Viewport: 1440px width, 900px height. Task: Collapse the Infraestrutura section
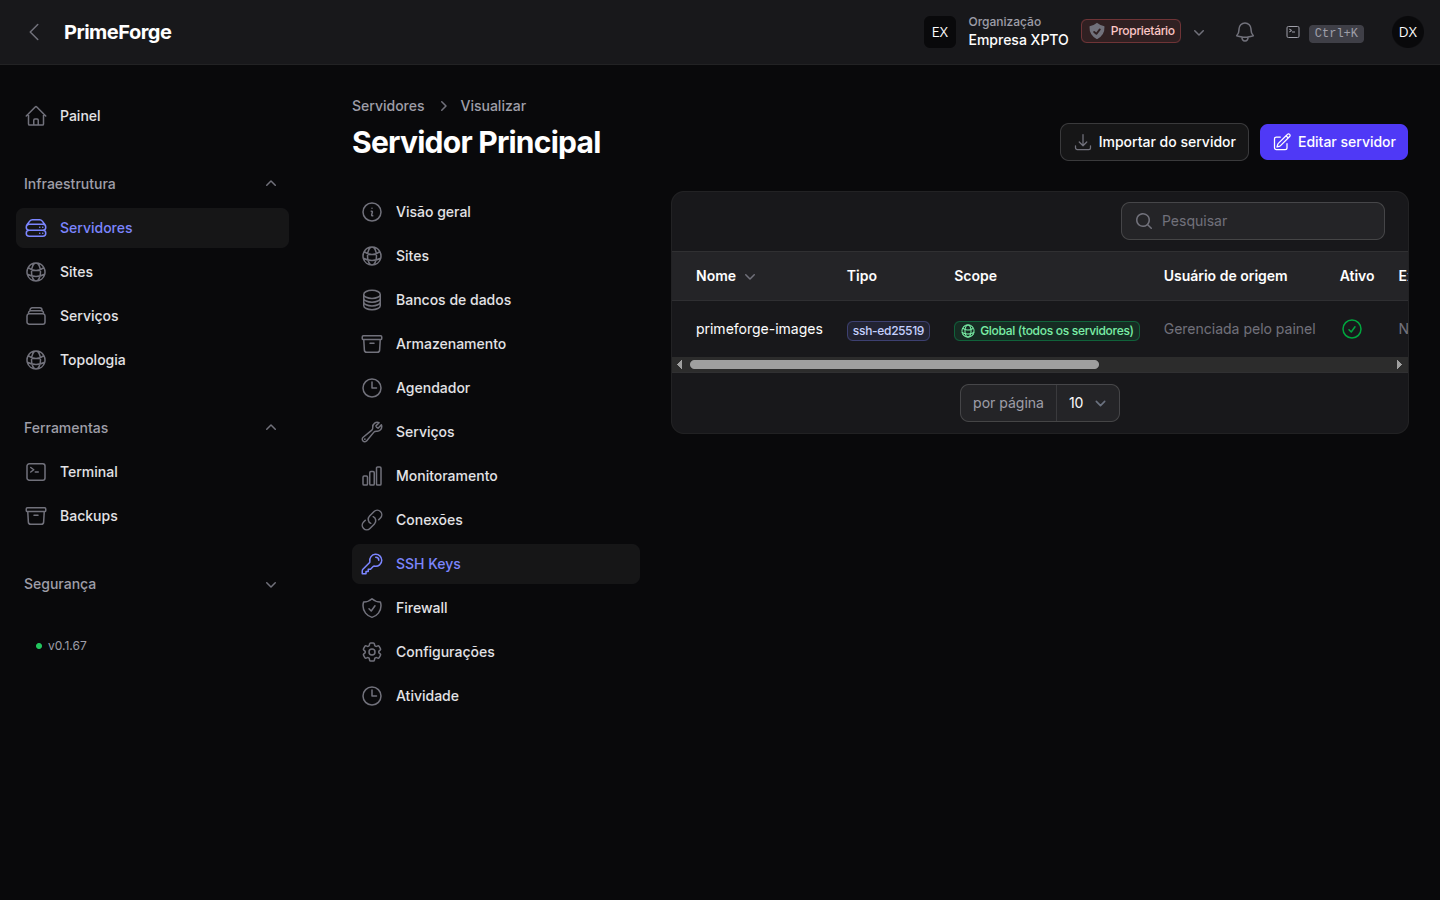click(x=271, y=184)
